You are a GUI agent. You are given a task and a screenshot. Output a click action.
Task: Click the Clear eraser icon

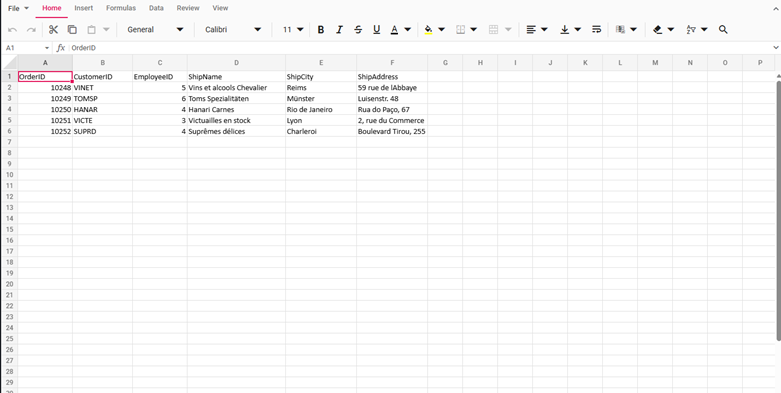click(x=657, y=29)
